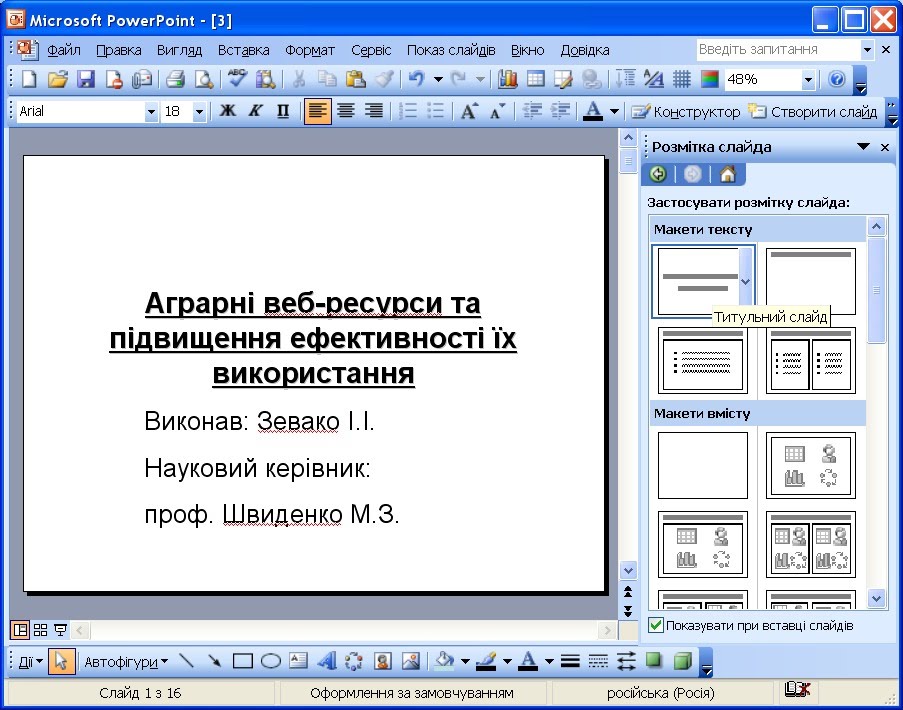
Task: Run spelling check with the ABC icon
Action: point(237,79)
